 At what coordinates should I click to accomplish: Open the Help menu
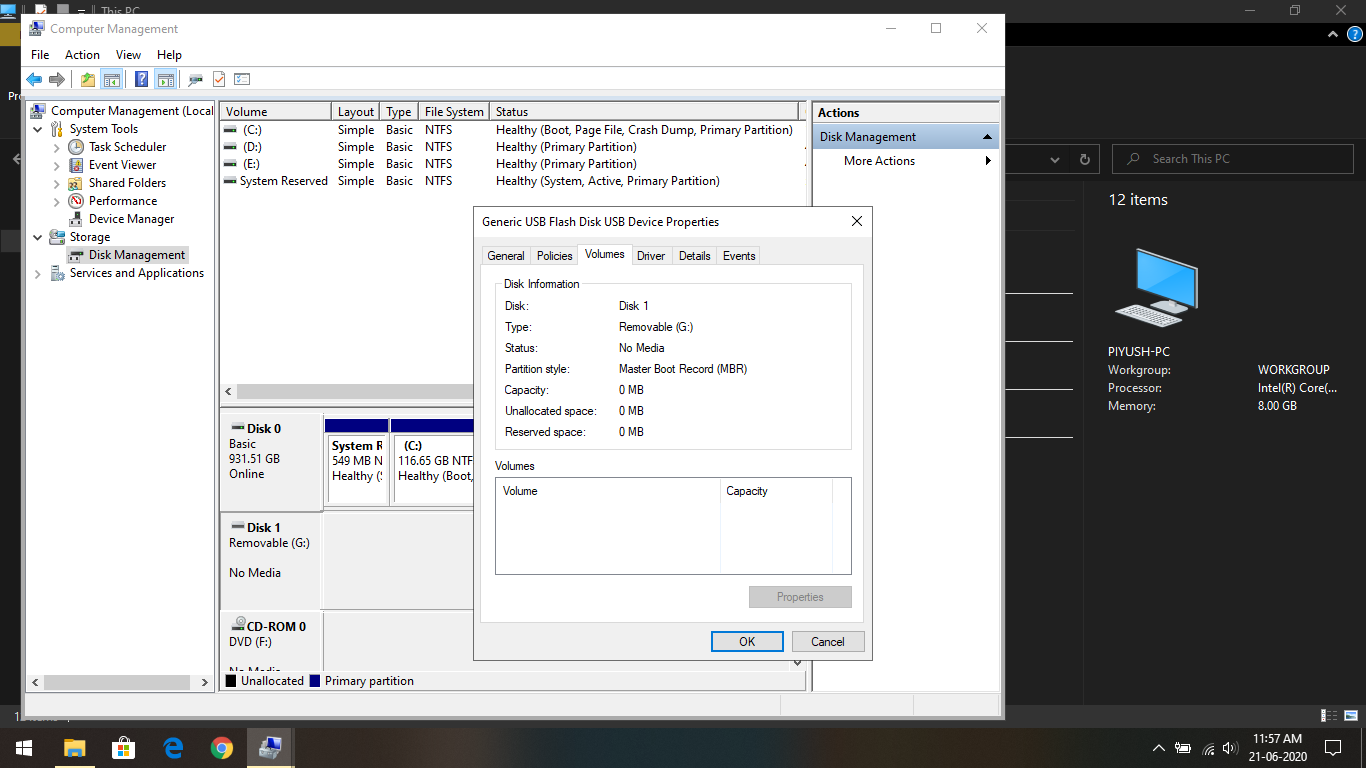169,55
